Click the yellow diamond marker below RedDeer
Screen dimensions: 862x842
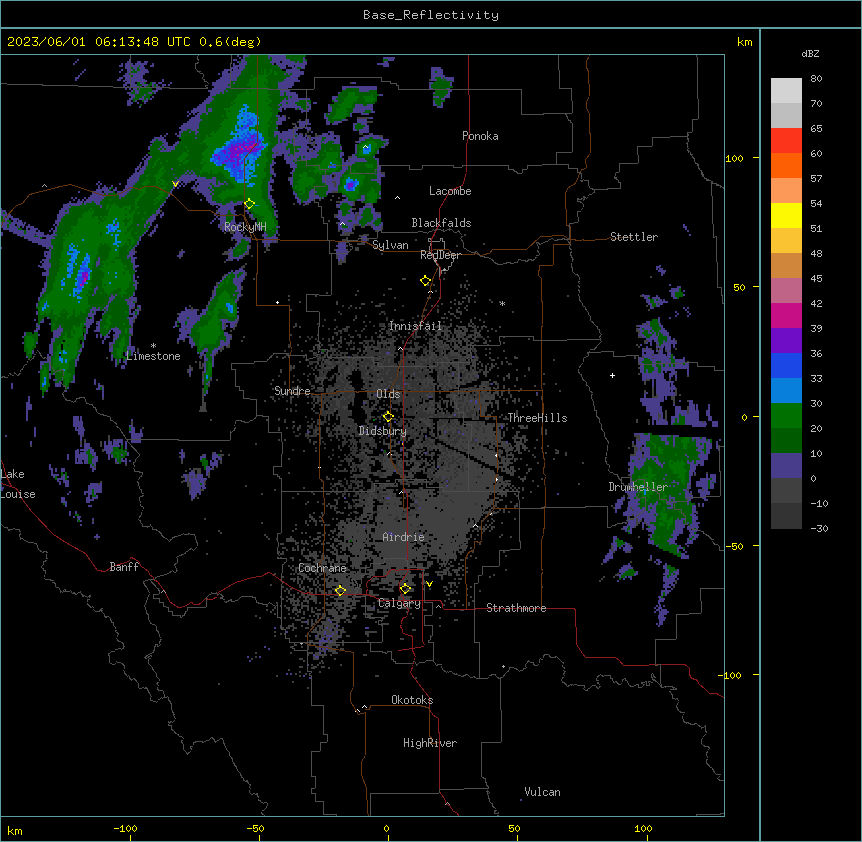[x=426, y=281]
